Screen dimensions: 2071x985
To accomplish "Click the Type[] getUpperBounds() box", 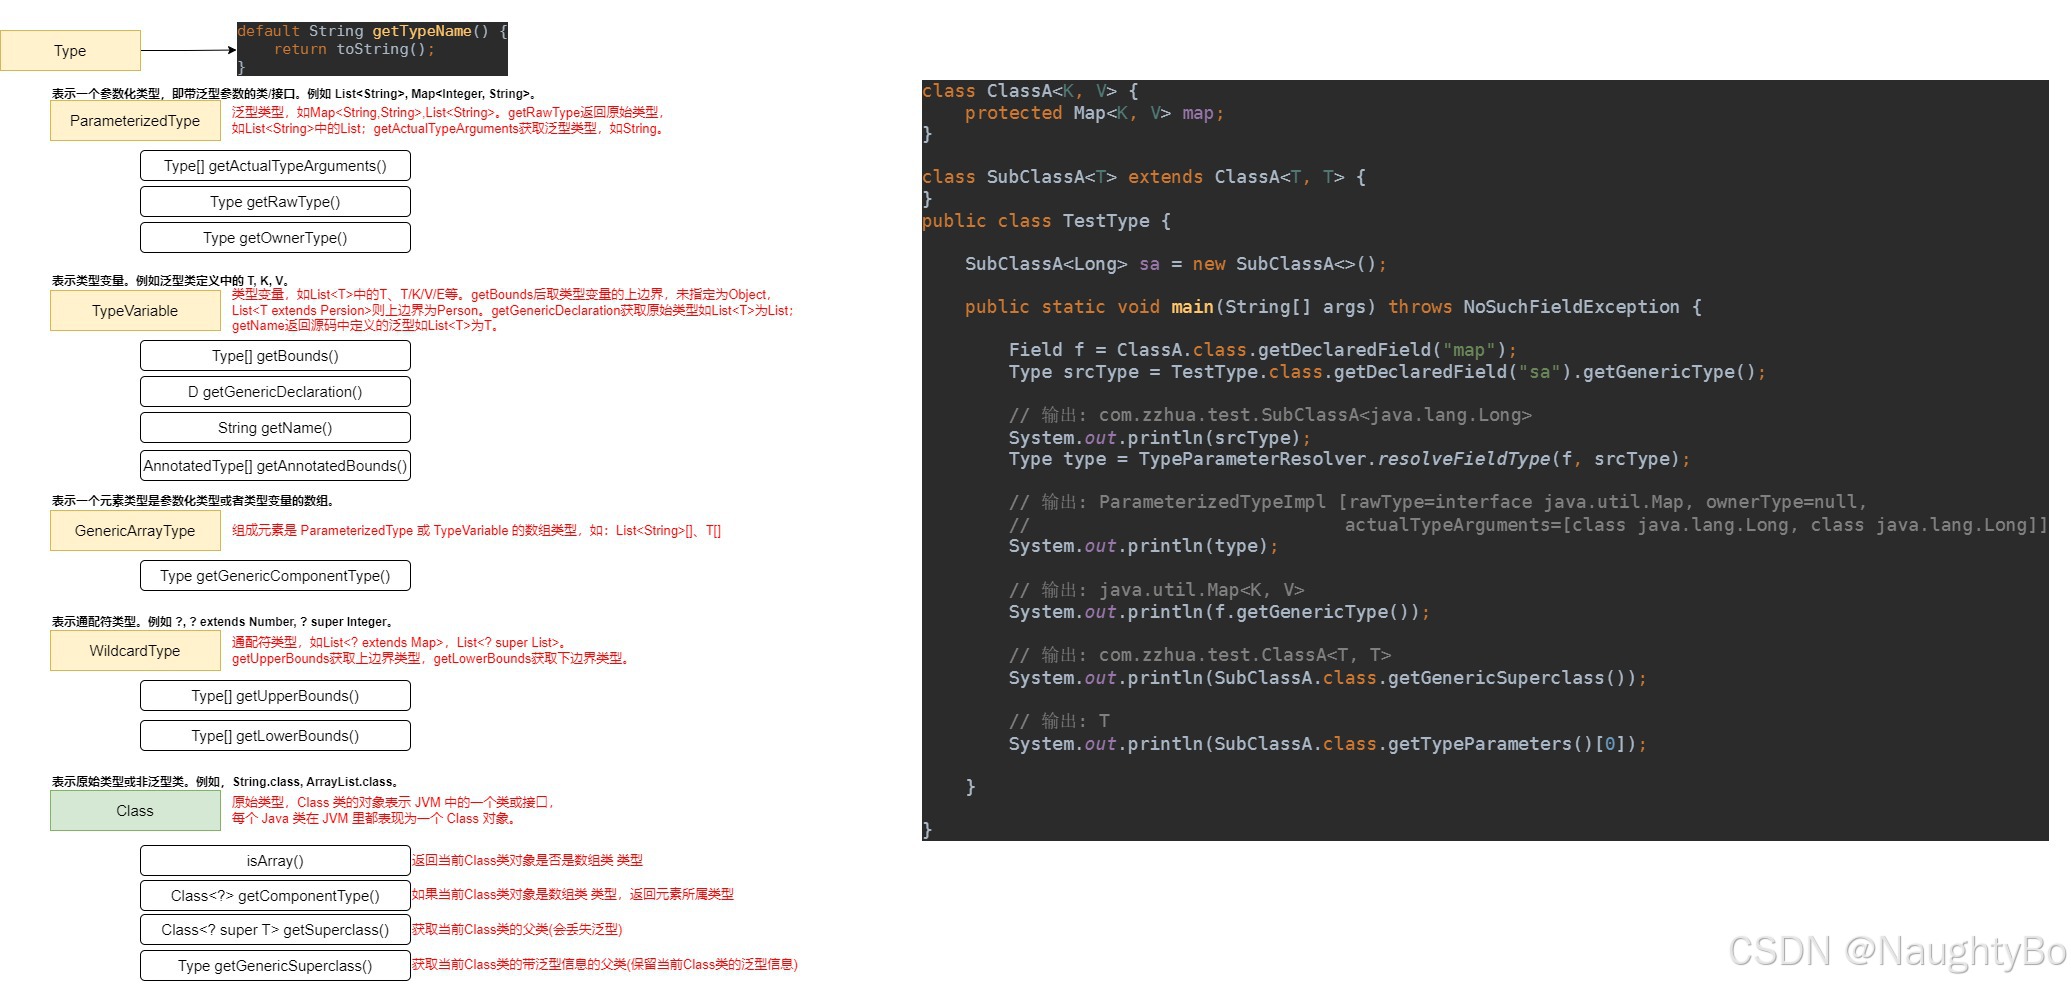I will click(275, 695).
